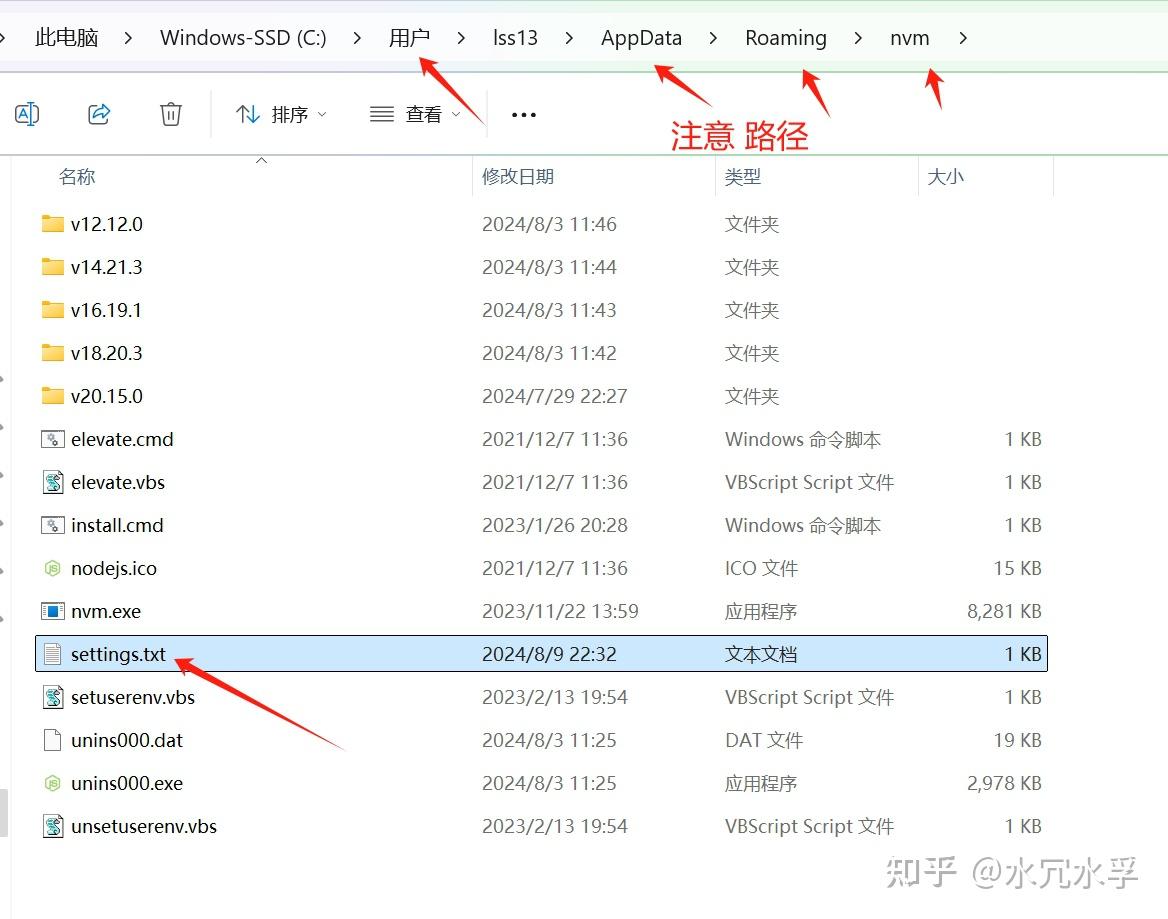
Task: Open lss13 from the address path
Action: pyautogui.click(x=515, y=37)
